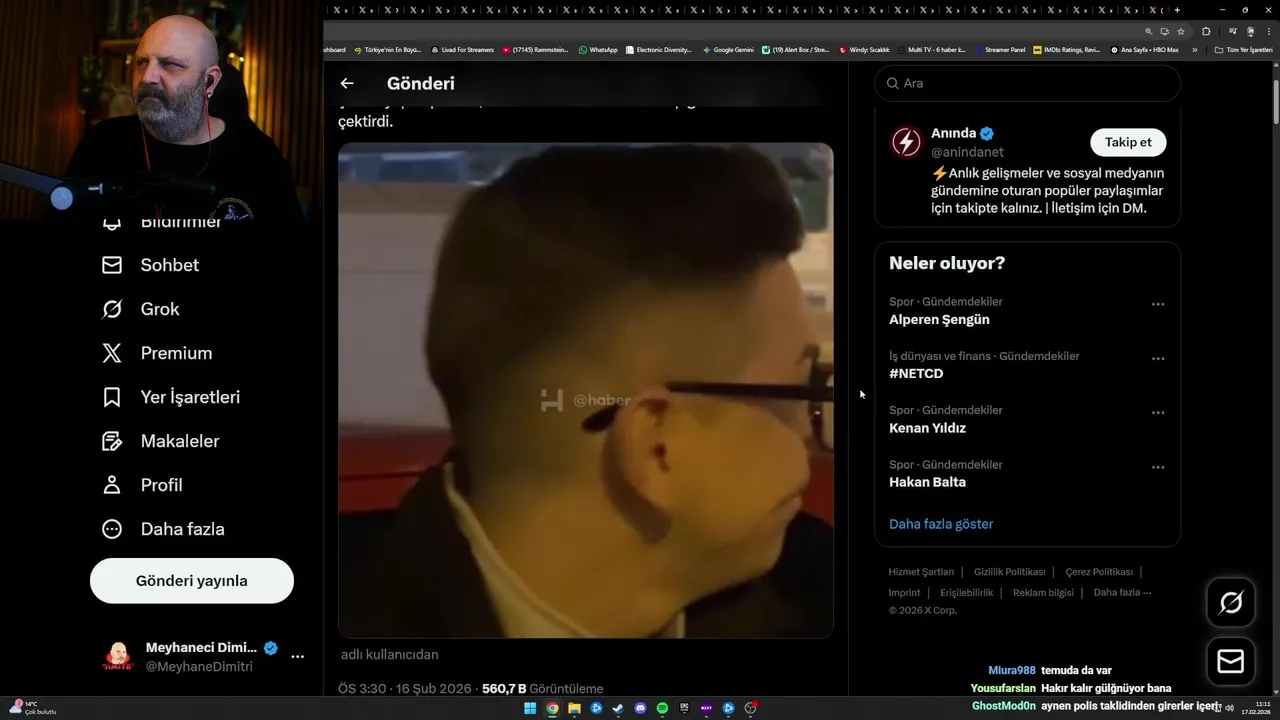1280x720 pixels.
Task: Open Sohbet messages in sidebar
Action: tap(151, 265)
